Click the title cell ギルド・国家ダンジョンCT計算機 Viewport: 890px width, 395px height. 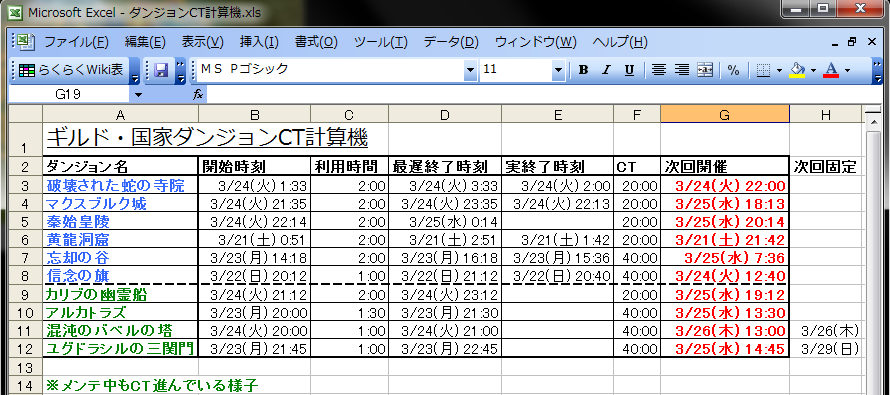click(x=207, y=137)
